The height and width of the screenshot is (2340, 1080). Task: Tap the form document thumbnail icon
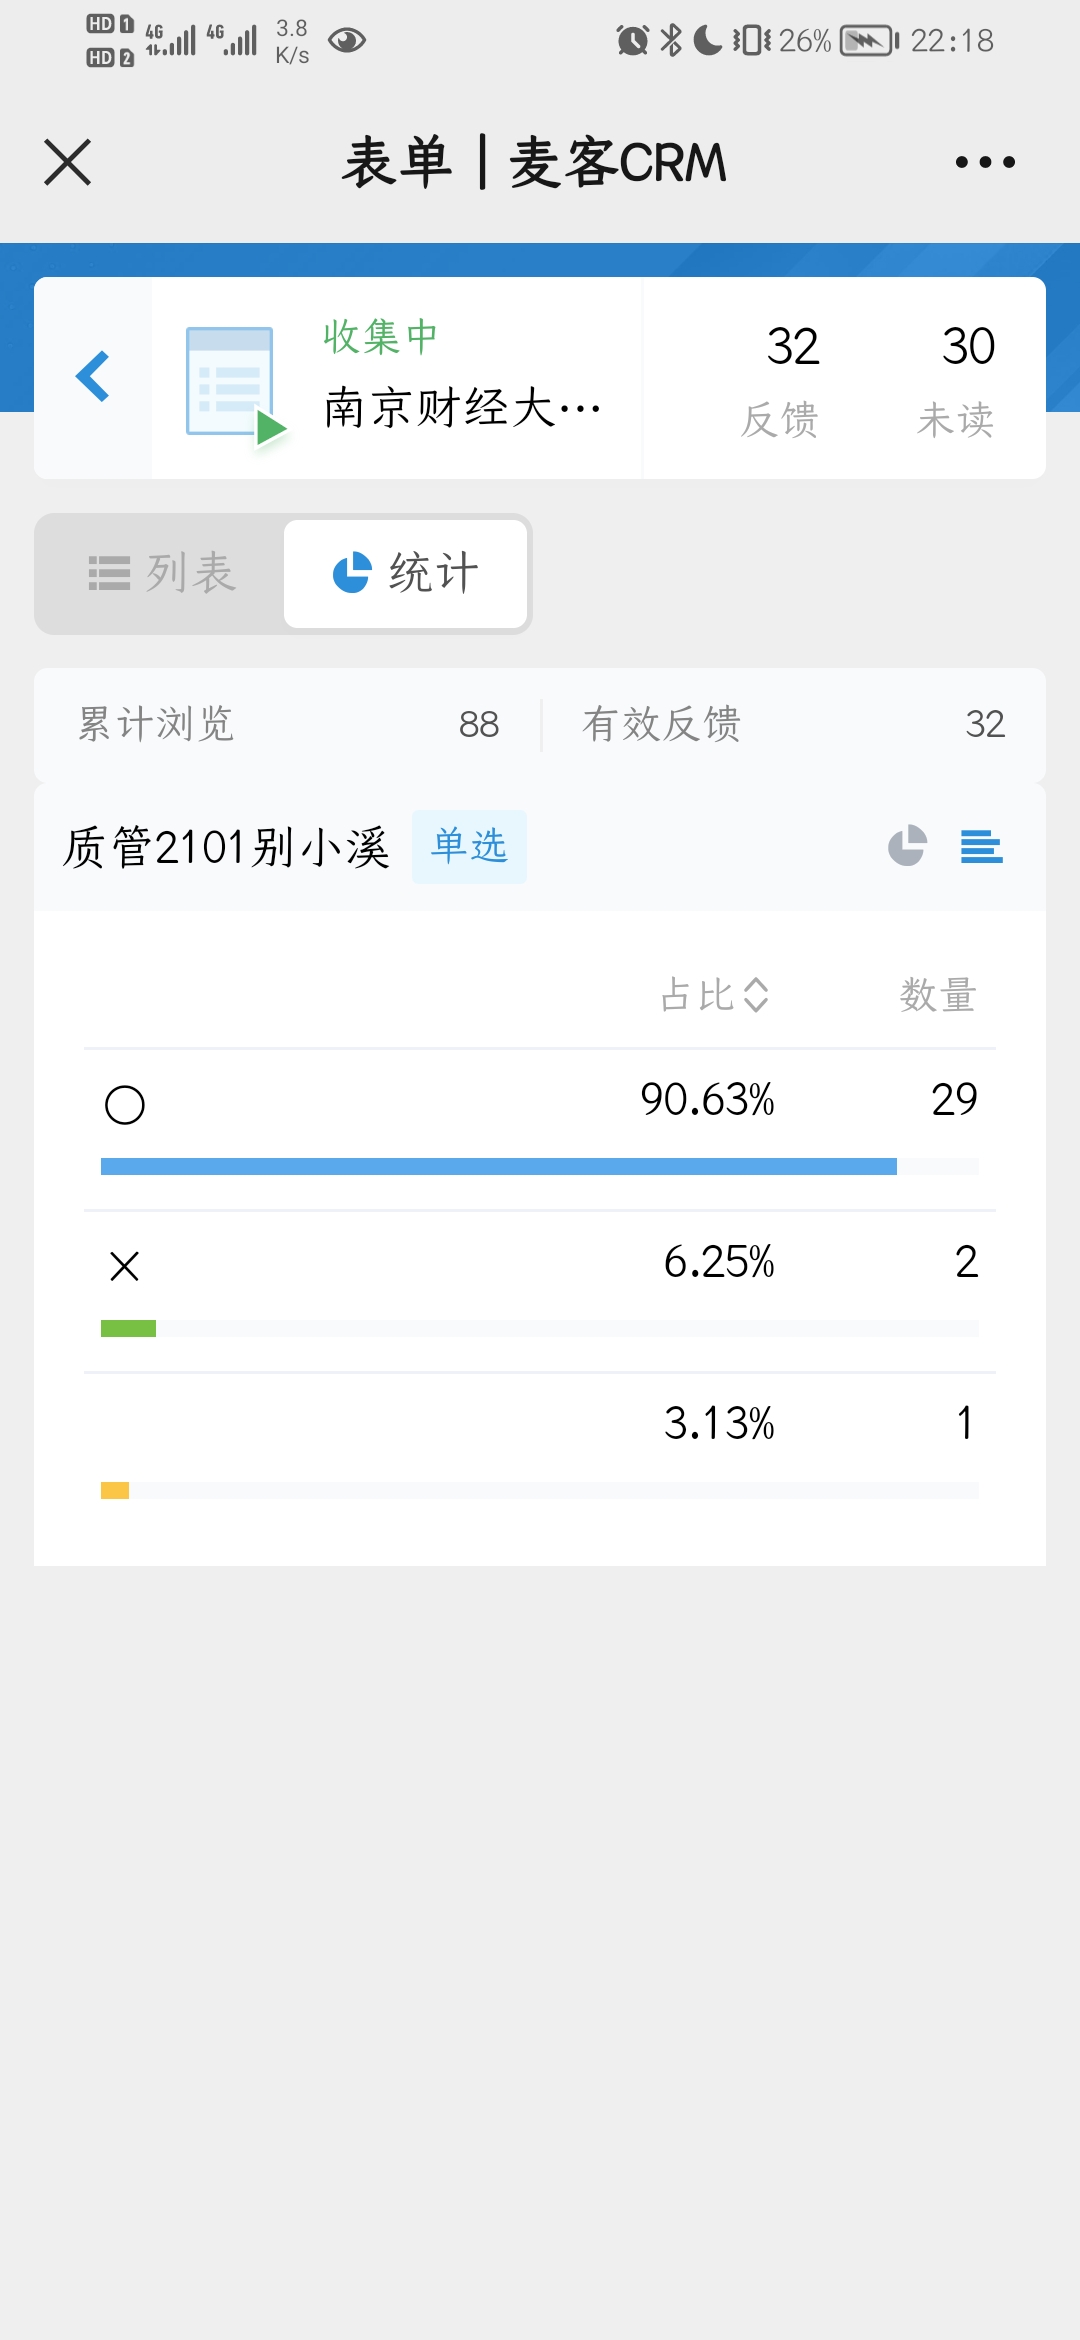pos(235,383)
